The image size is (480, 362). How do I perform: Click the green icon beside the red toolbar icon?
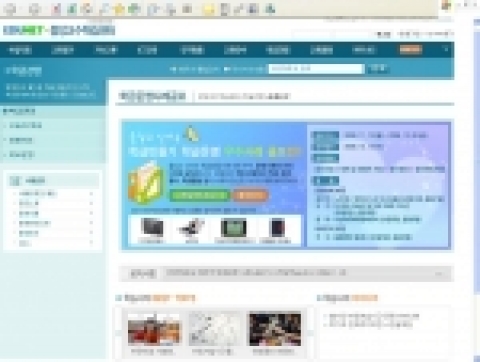click(72, 9)
